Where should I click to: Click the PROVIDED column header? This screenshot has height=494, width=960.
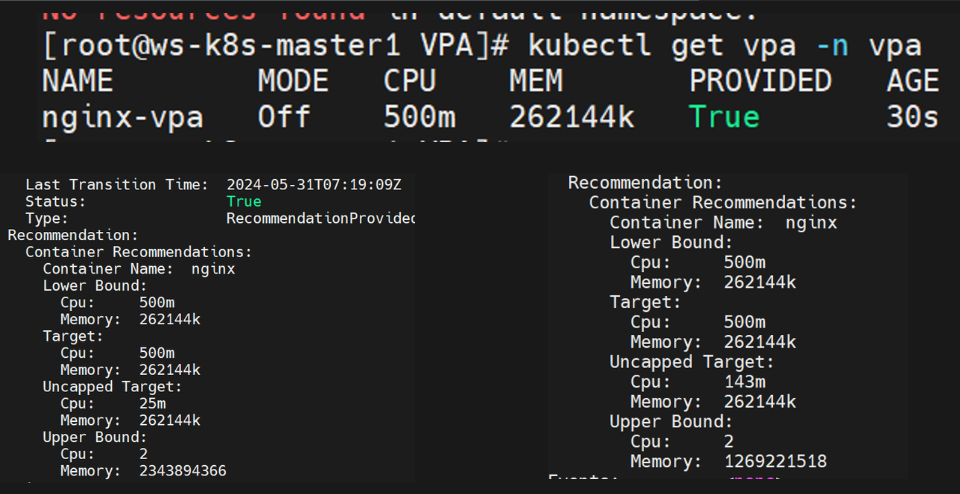[760, 81]
